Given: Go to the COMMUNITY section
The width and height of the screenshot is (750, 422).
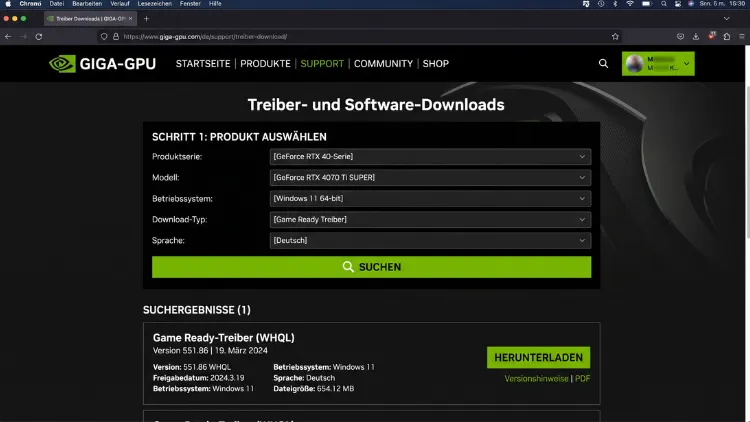Looking at the screenshot, I should pyautogui.click(x=383, y=64).
